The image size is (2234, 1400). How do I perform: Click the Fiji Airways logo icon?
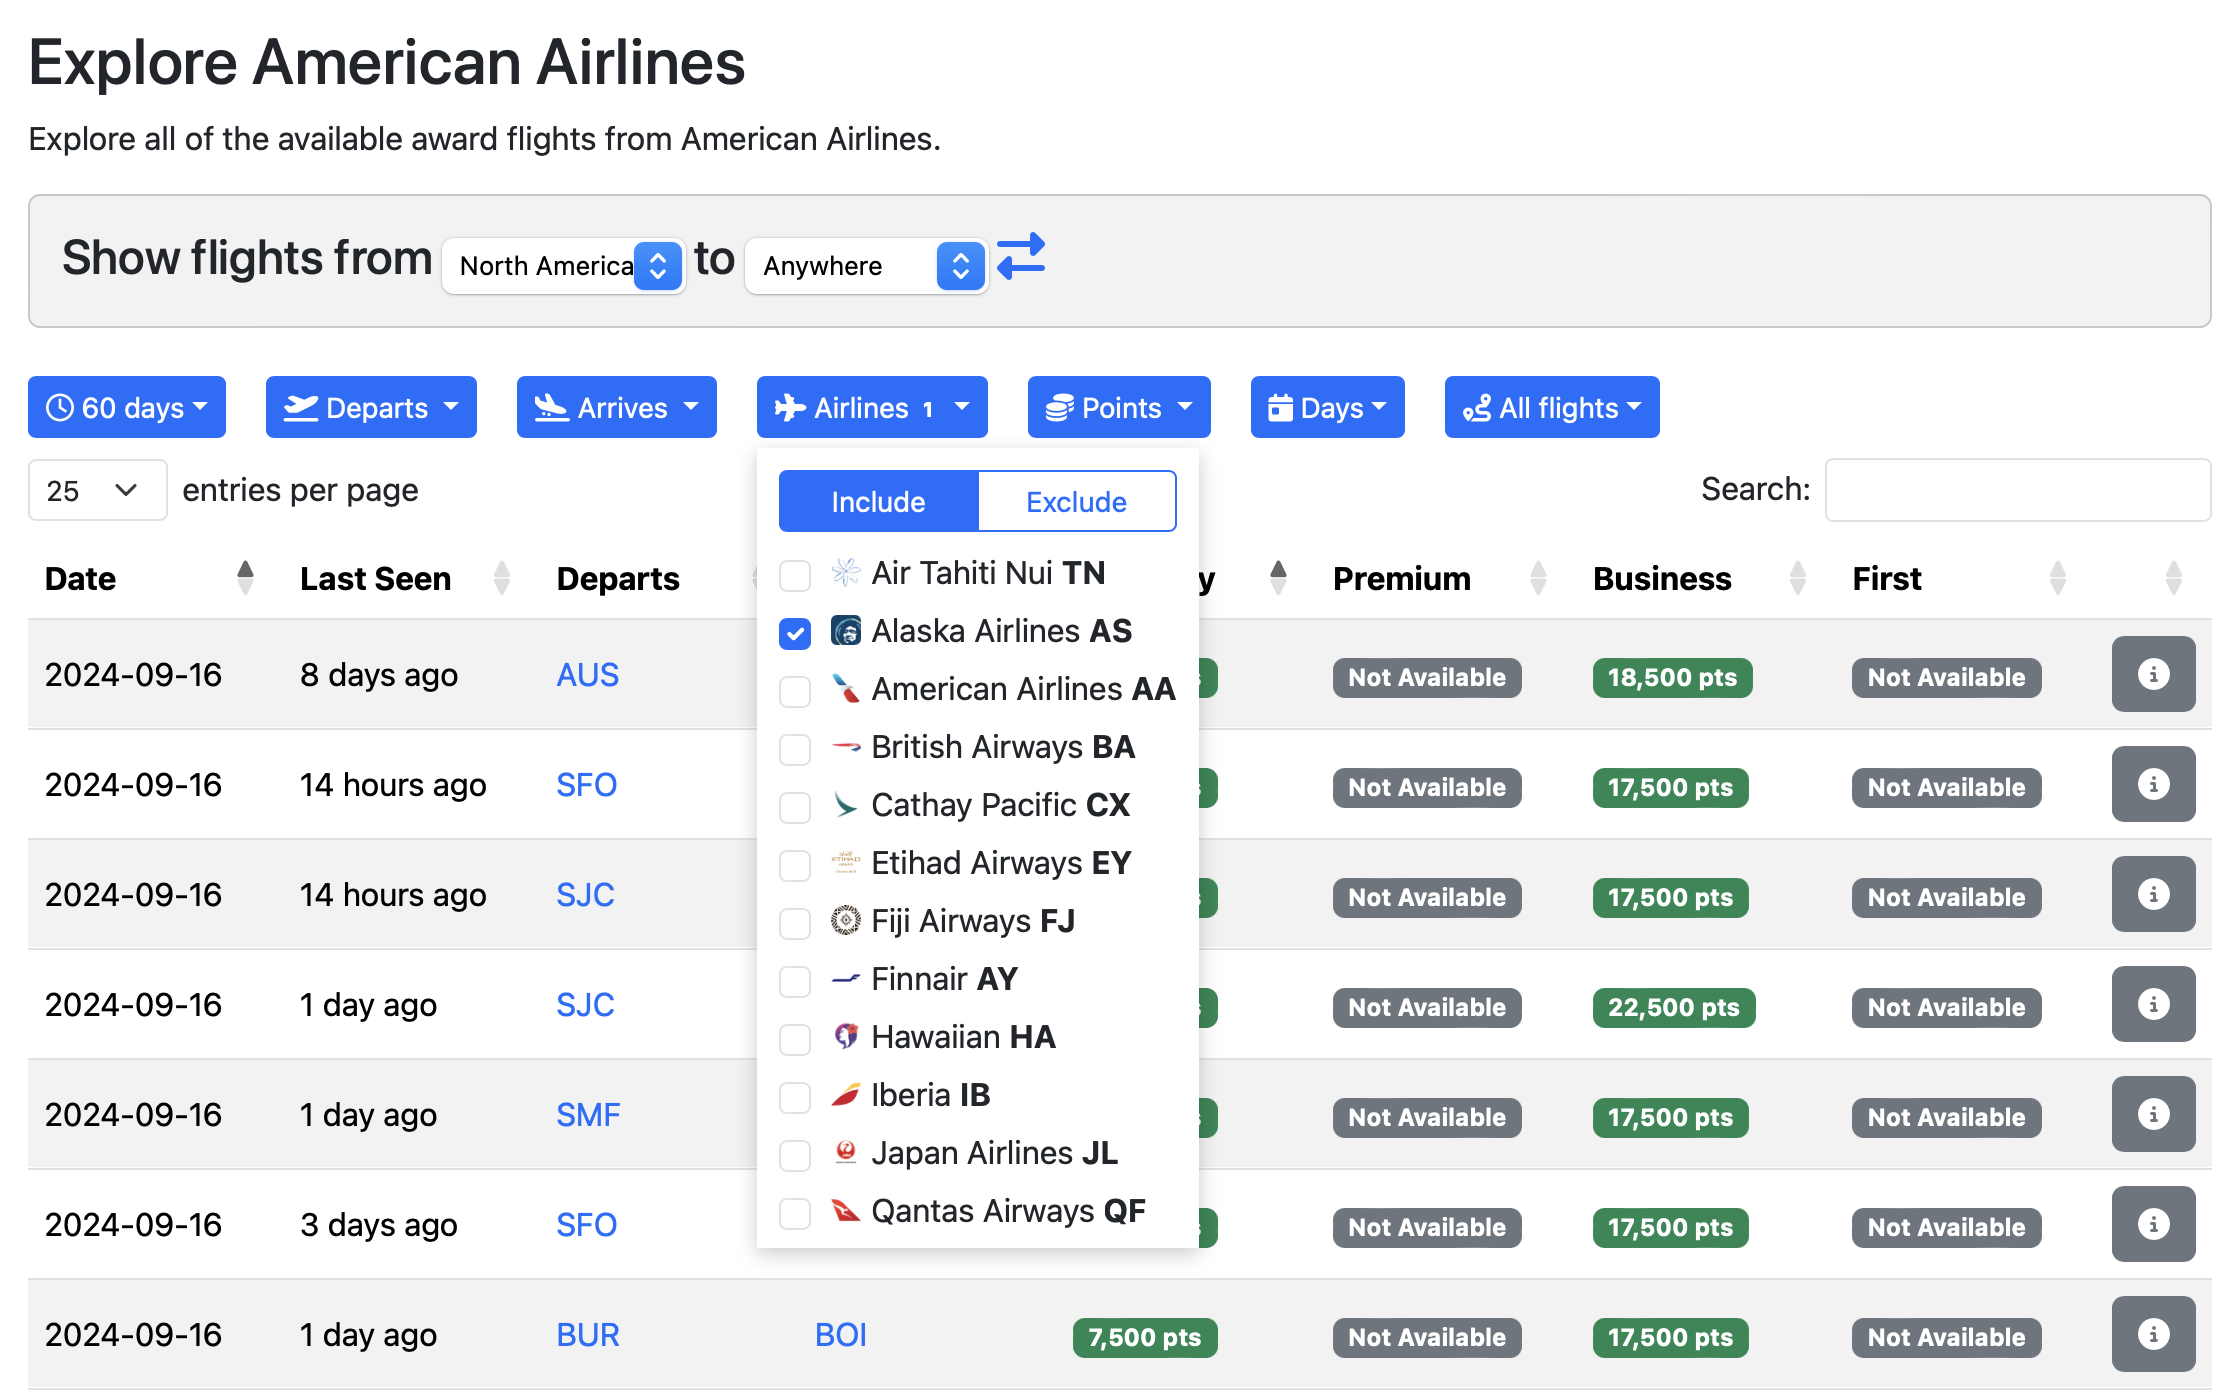pos(846,921)
